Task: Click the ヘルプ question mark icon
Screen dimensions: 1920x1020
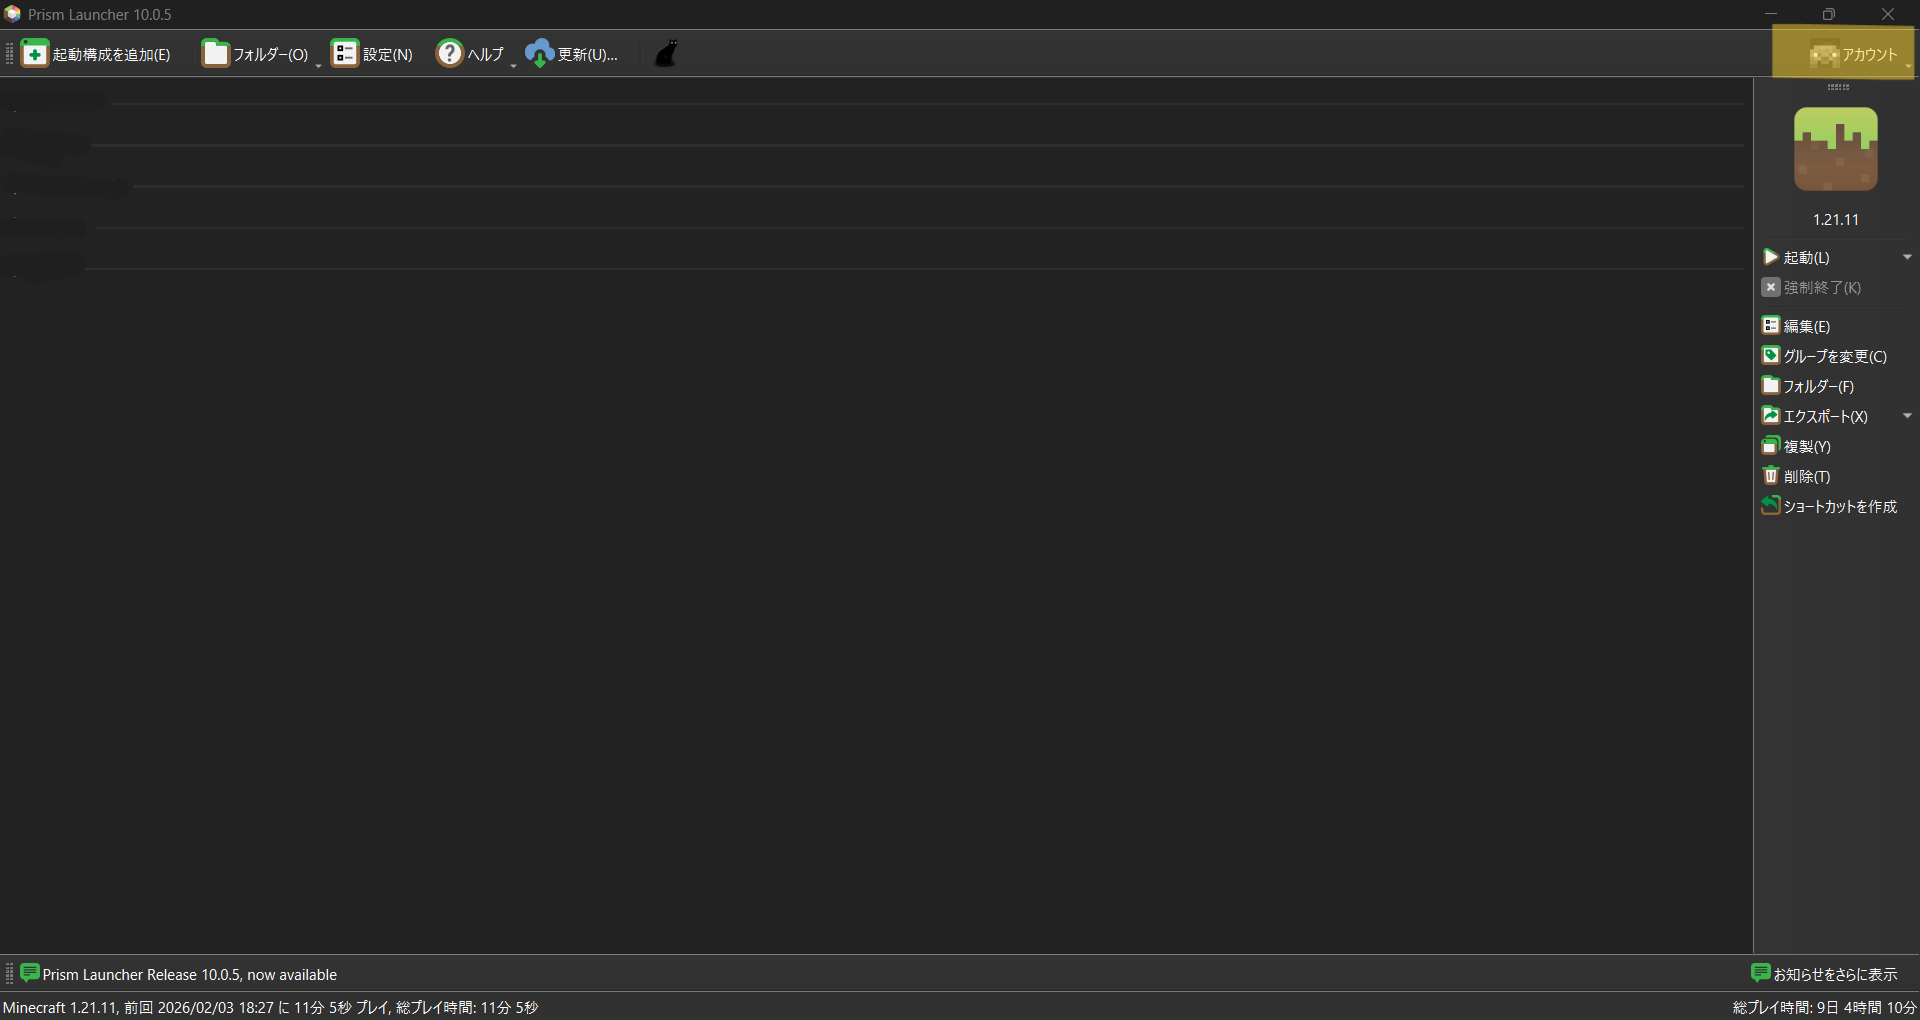Action: [x=450, y=53]
